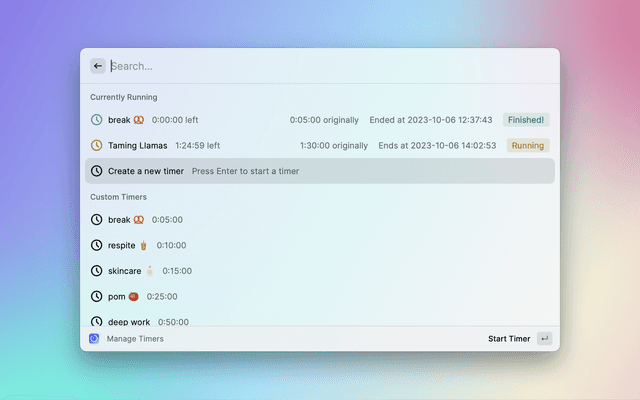Select the respite 0:10:00 custom timer

pyautogui.click(x=320, y=245)
